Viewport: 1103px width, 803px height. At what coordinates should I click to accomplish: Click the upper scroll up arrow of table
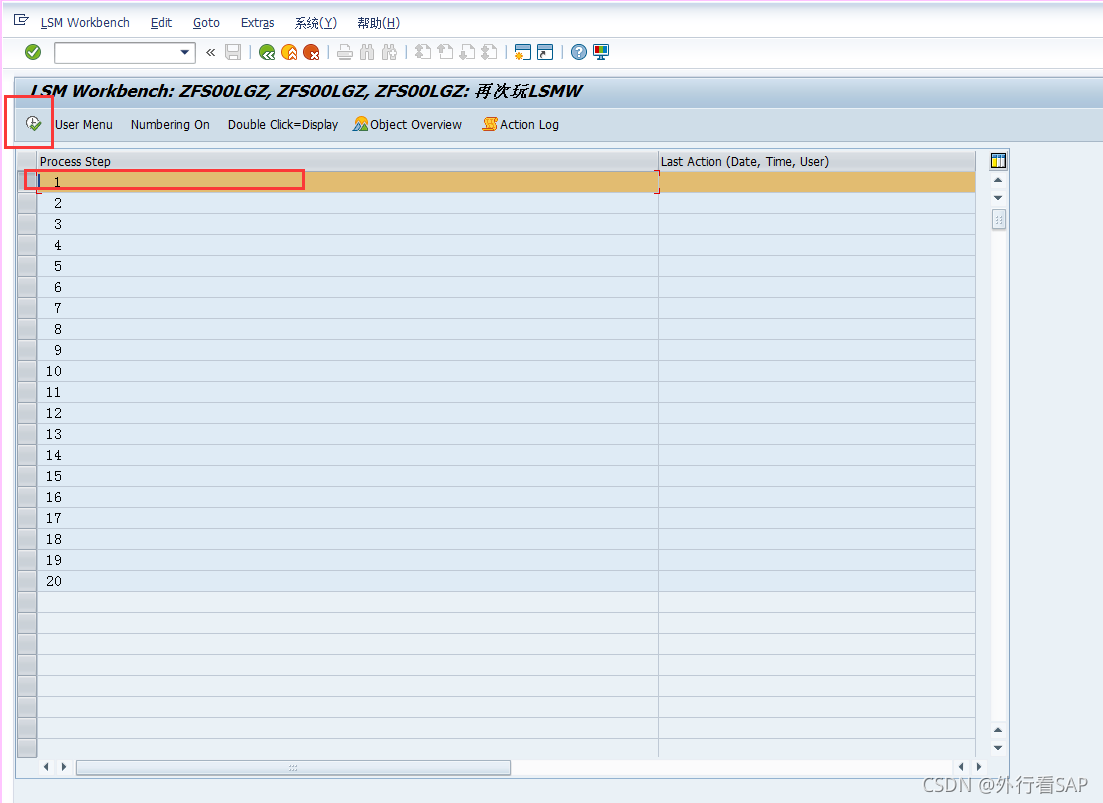pyautogui.click(x=997, y=181)
